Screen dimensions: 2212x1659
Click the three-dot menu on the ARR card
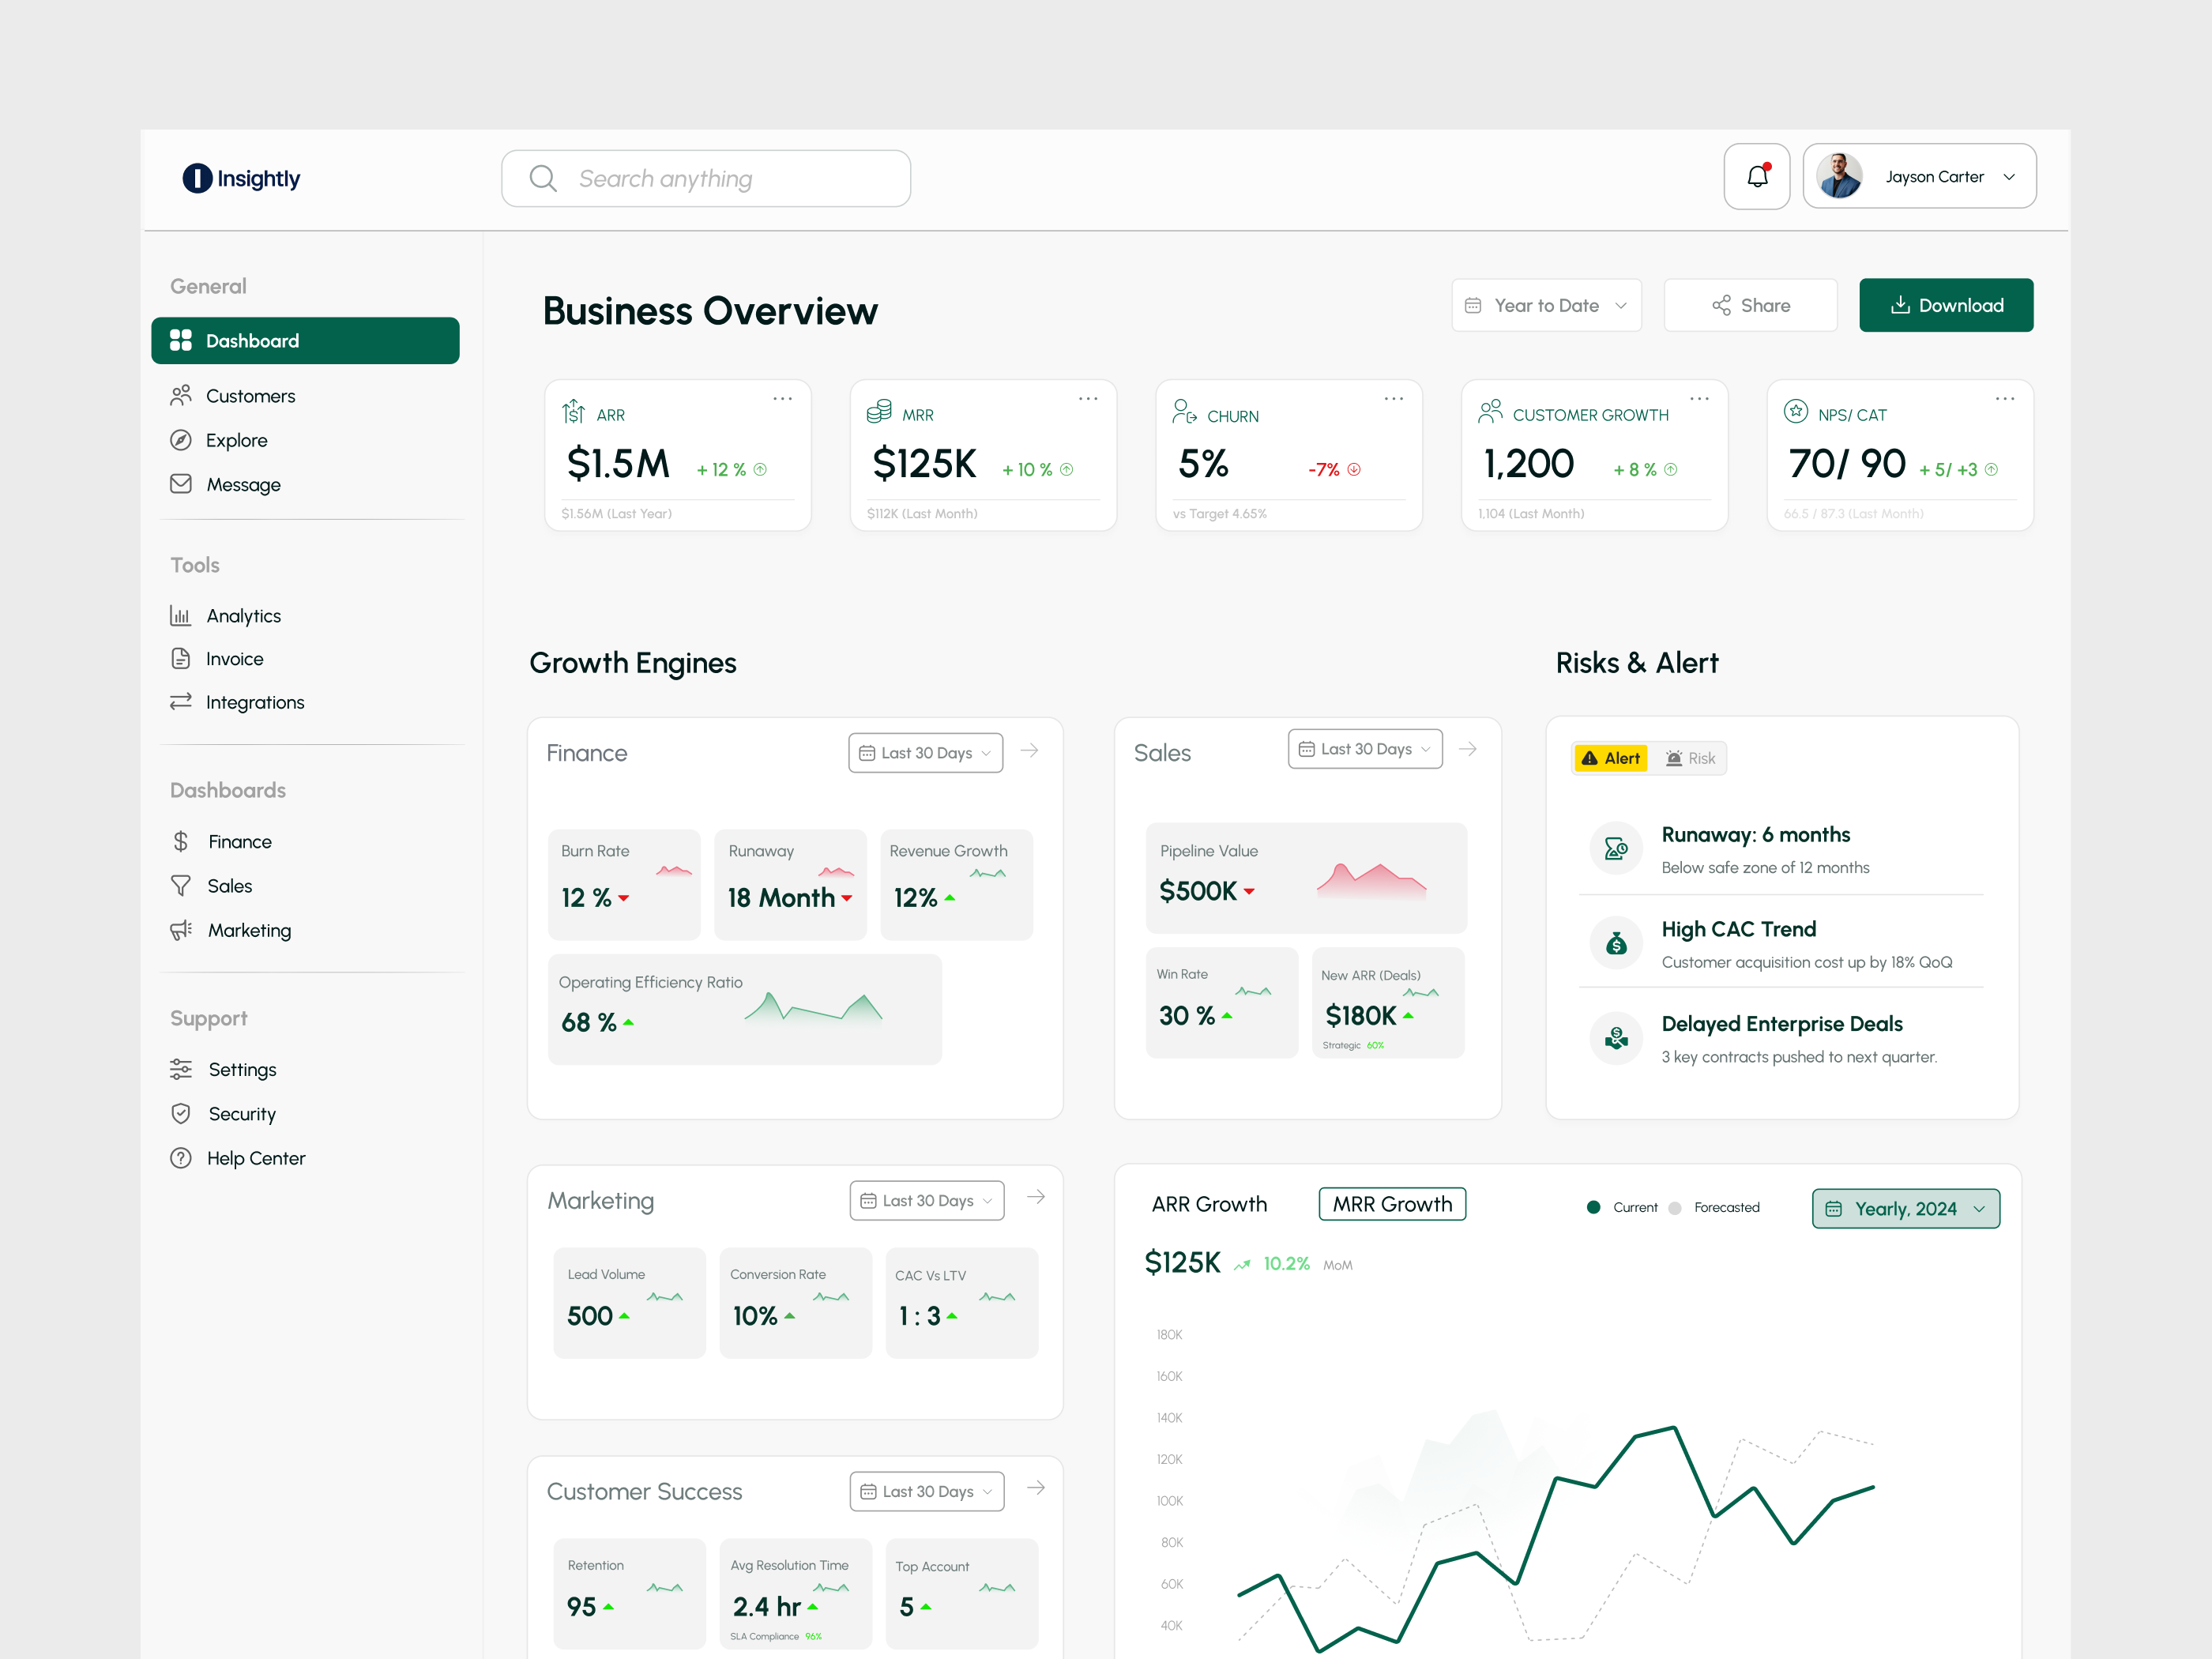pos(782,398)
